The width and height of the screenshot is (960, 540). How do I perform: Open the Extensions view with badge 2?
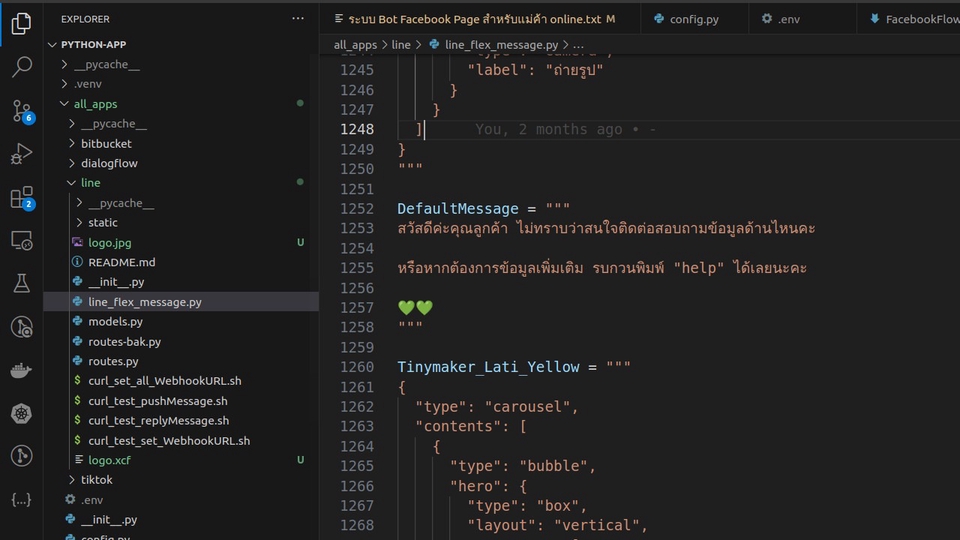tap(22, 198)
